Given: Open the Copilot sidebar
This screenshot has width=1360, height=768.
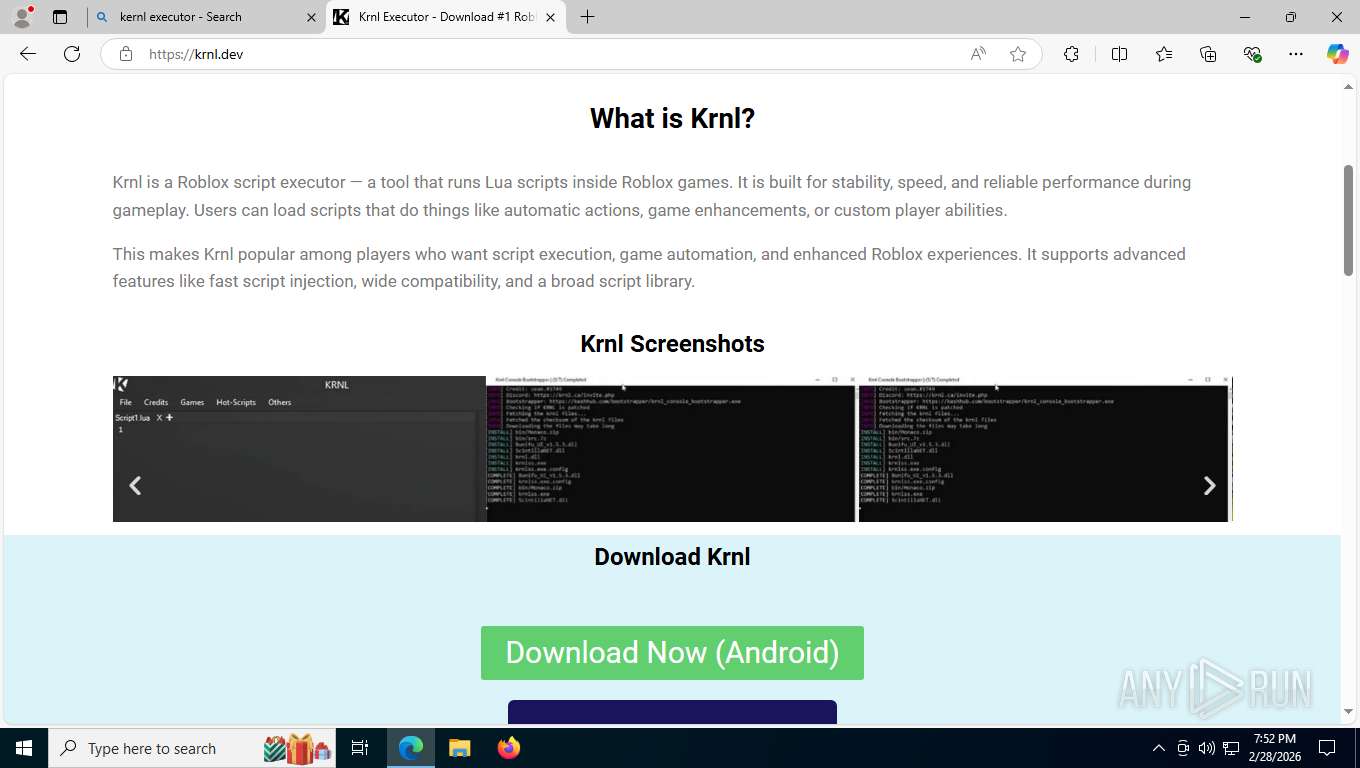Looking at the screenshot, I should click(1338, 54).
